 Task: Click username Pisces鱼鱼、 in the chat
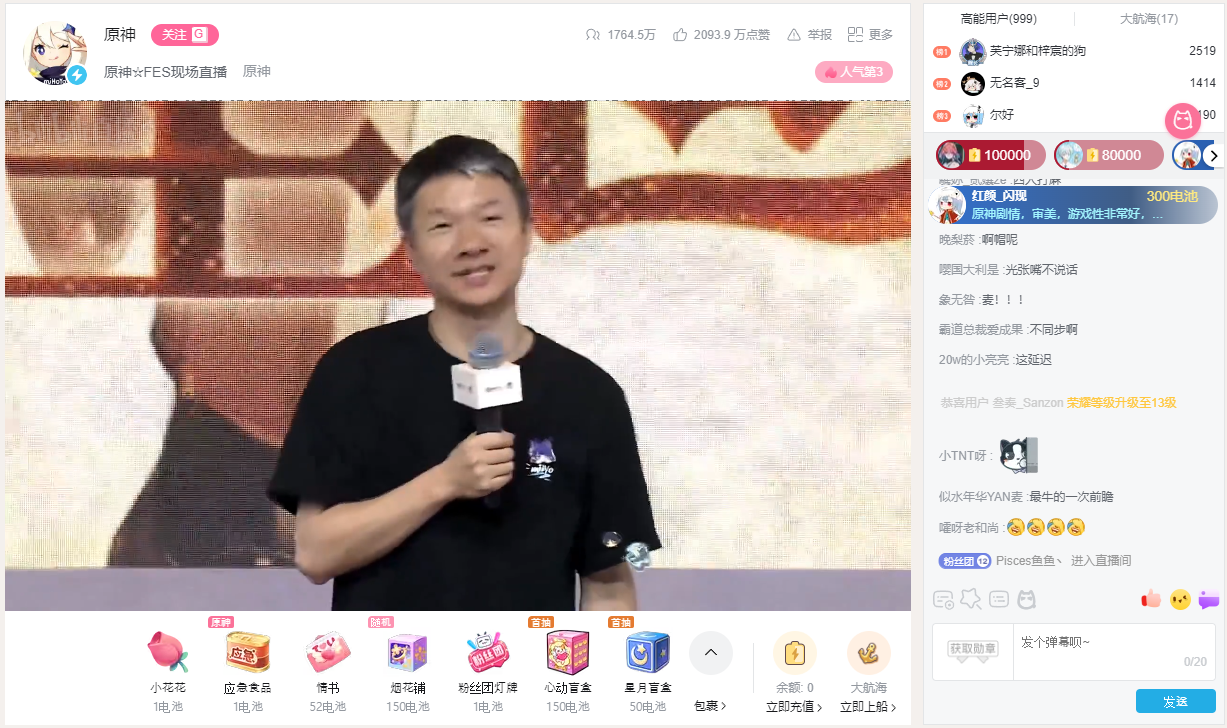(x=1032, y=561)
